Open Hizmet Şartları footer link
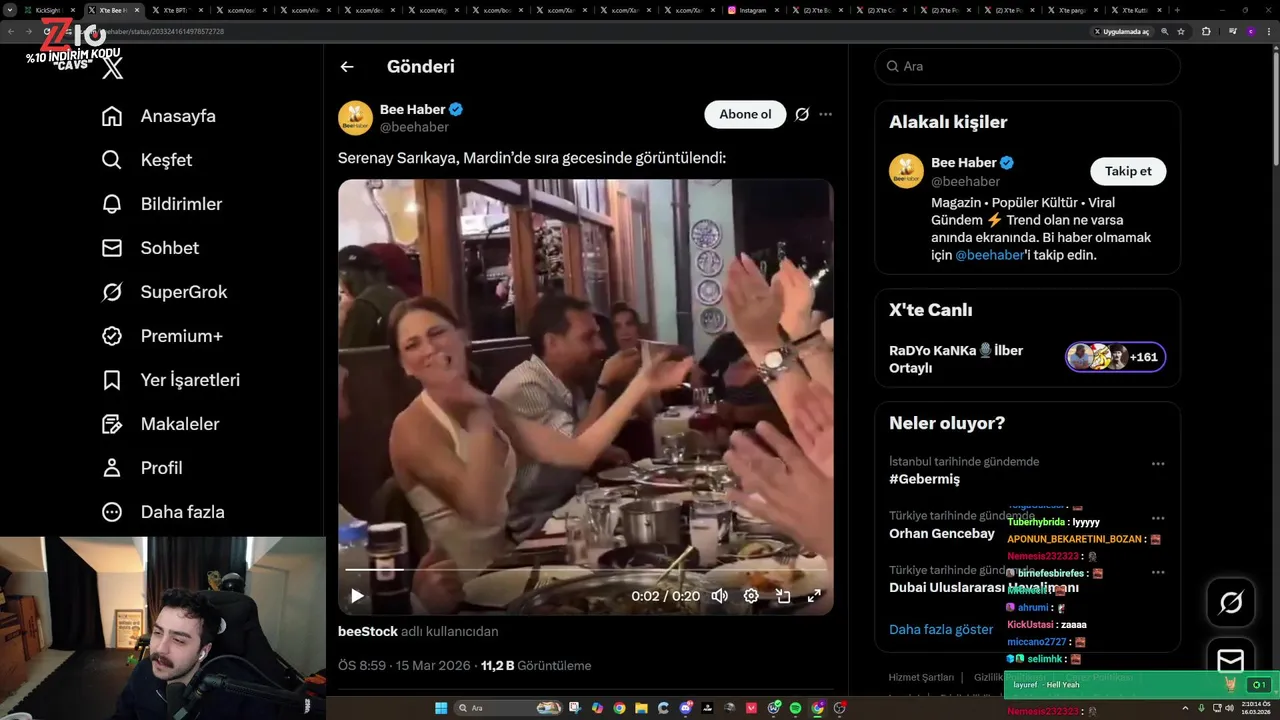This screenshot has width=1280, height=720. tap(921, 677)
